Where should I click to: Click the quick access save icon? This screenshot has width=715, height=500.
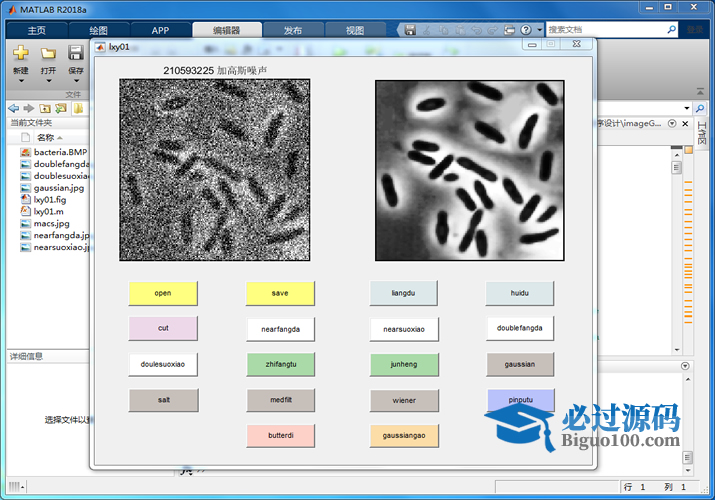pos(411,30)
